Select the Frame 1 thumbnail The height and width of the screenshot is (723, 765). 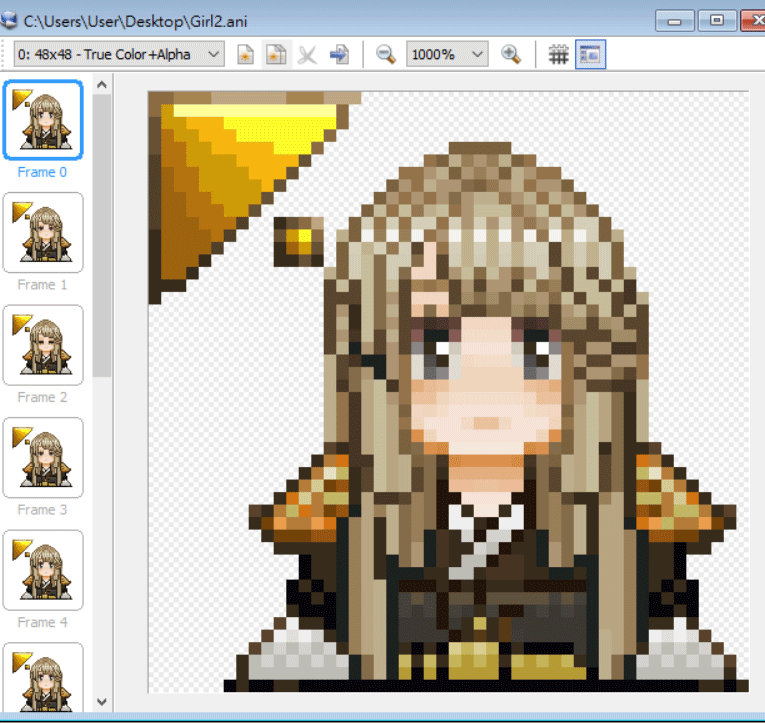pos(43,233)
